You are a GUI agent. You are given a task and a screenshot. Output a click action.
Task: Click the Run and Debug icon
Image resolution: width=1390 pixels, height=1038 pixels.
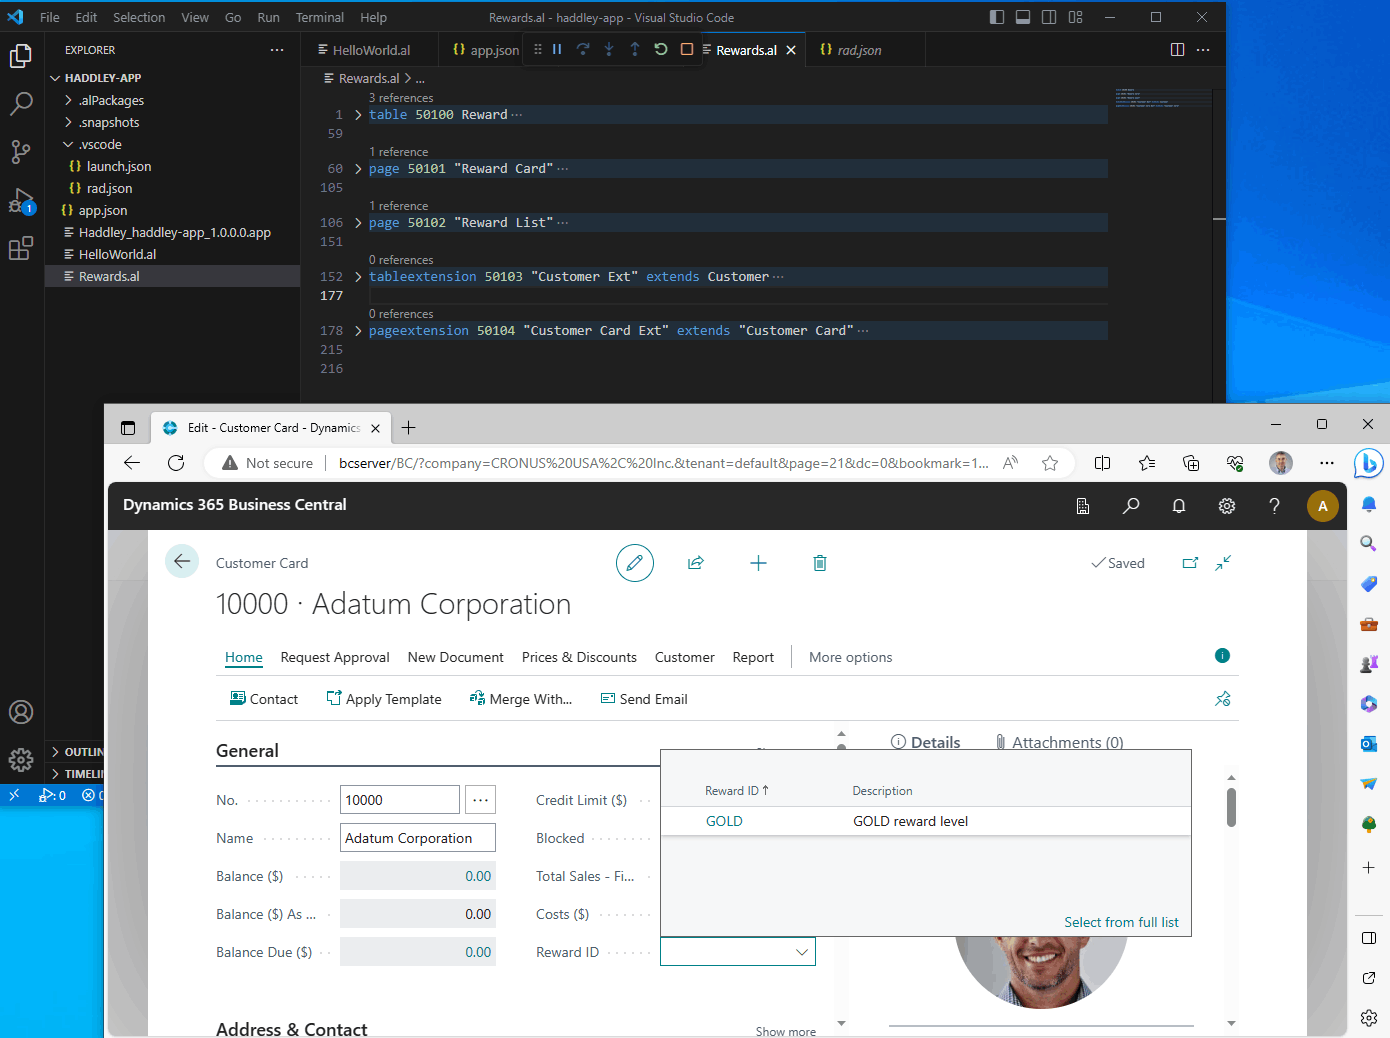click(21, 201)
